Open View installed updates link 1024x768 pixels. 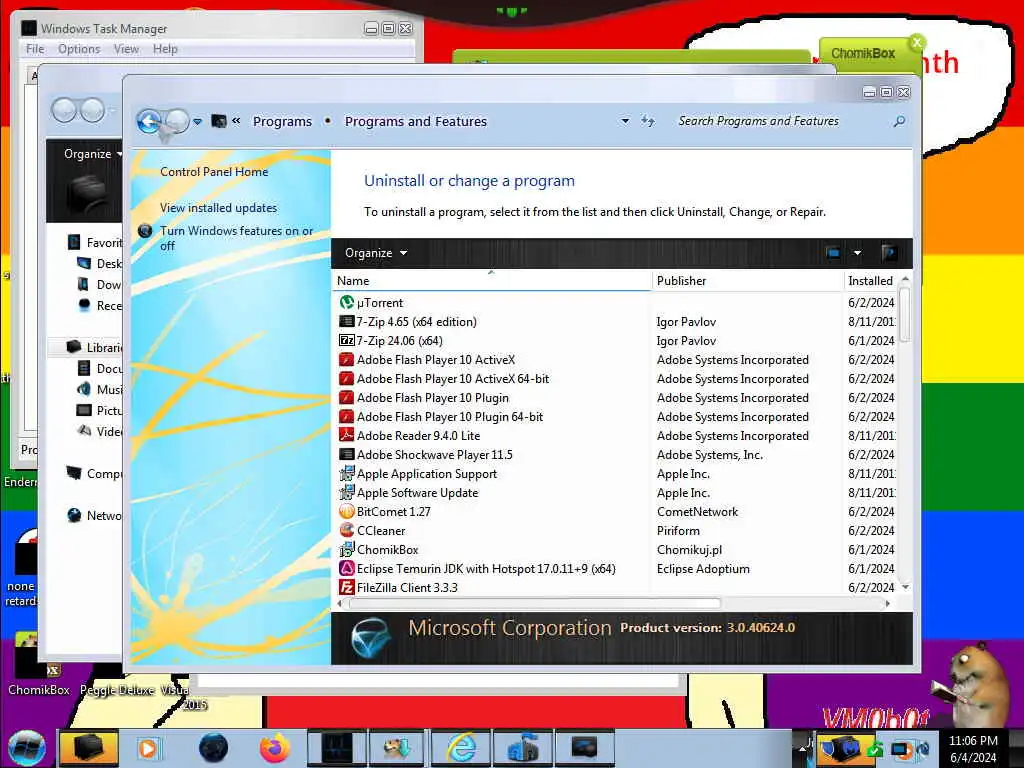218,208
